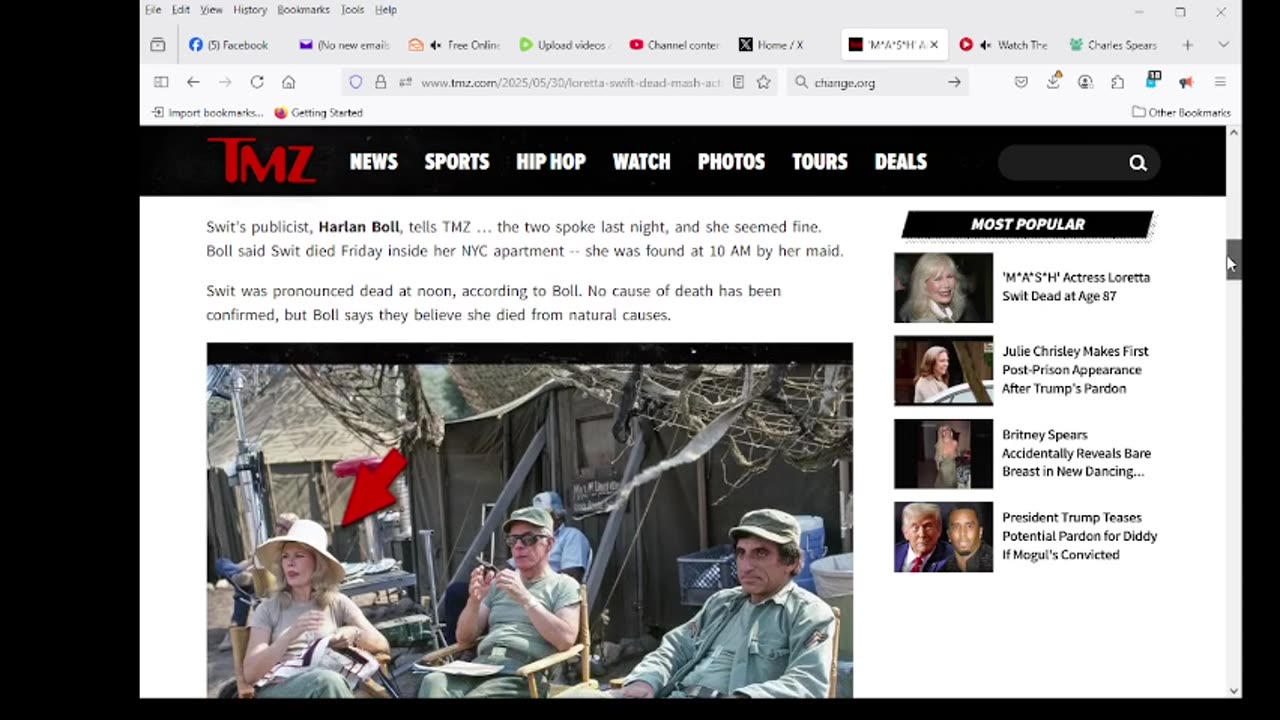Open the extensions puzzle icon
This screenshot has height=720, width=1280.
click(1118, 82)
